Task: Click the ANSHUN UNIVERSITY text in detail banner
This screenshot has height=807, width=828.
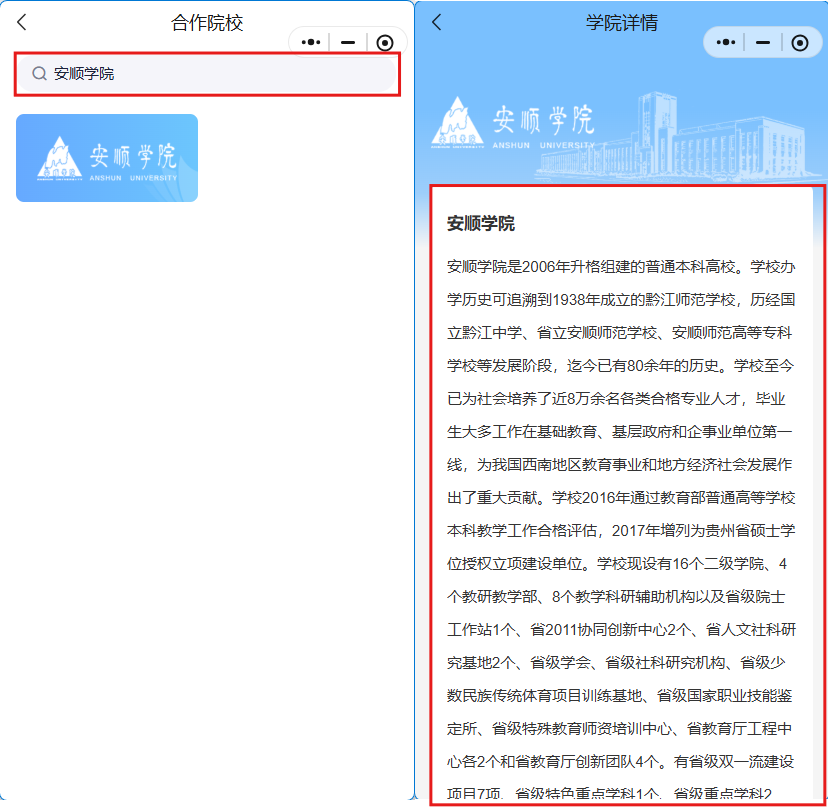Action: click(543, 145)
